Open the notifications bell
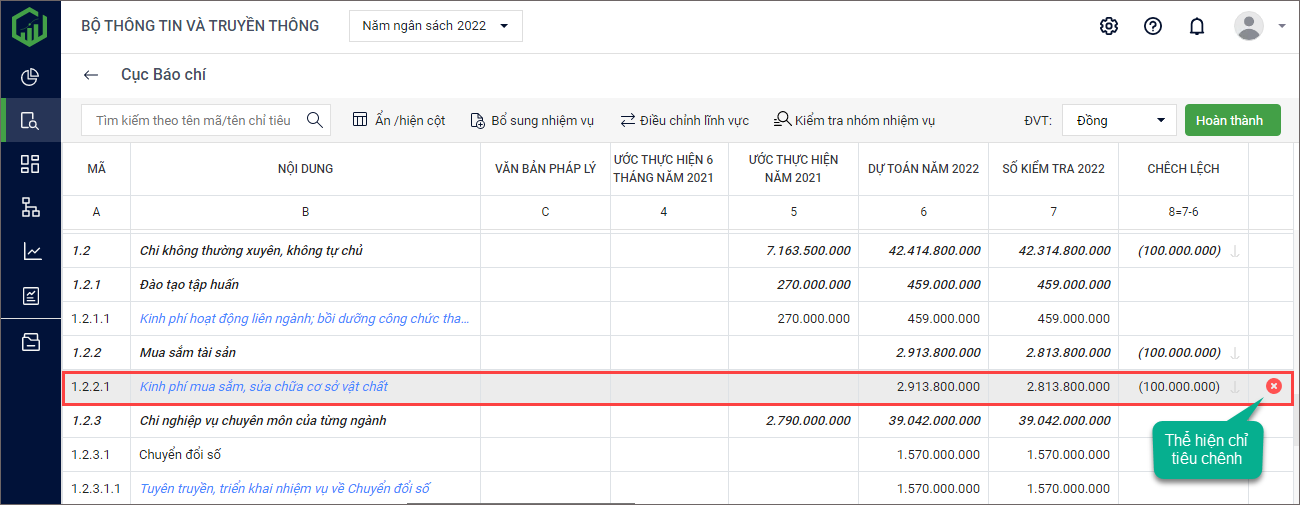The height and width of the screenshot is (505, 1300). click(1196, 26)
